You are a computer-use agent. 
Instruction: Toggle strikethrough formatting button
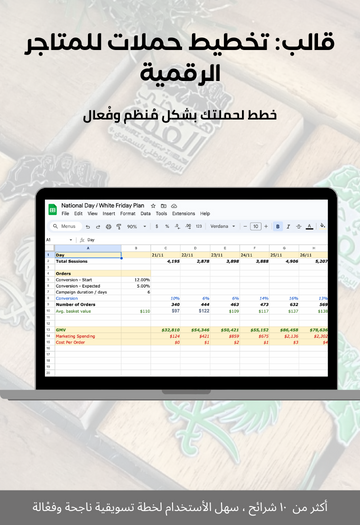(x=299, y=227)
